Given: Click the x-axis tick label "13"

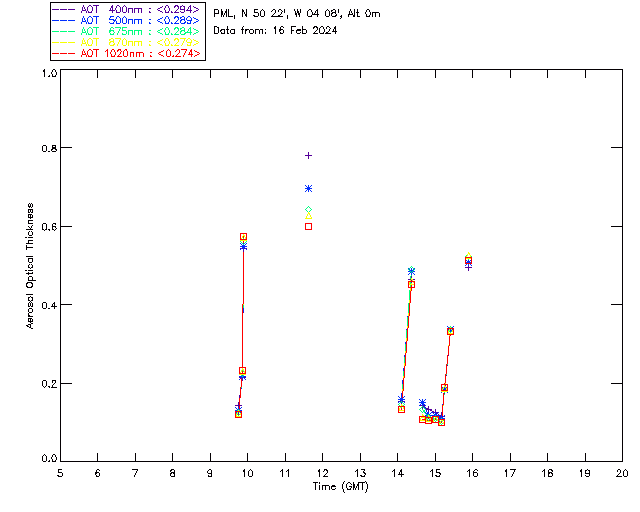Looking at the screenshot, I should pos(360,473).
